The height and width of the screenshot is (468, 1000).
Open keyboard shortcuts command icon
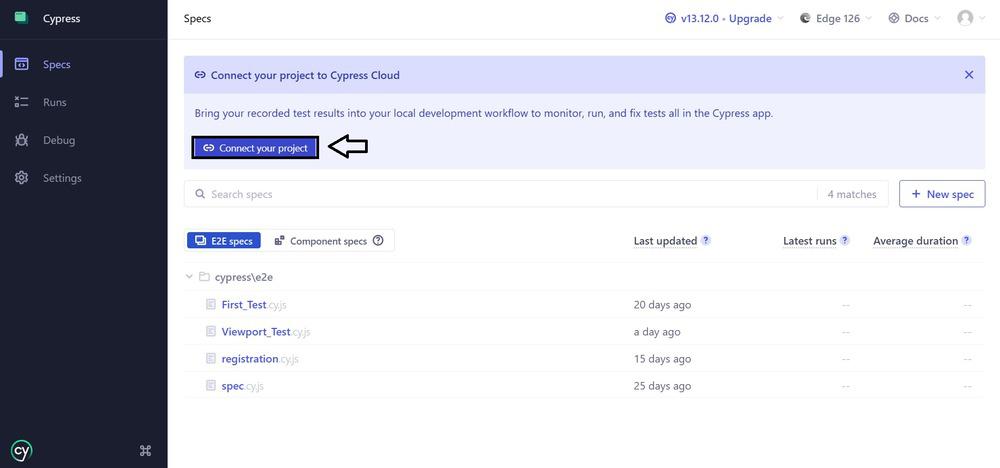click(145, 451)
